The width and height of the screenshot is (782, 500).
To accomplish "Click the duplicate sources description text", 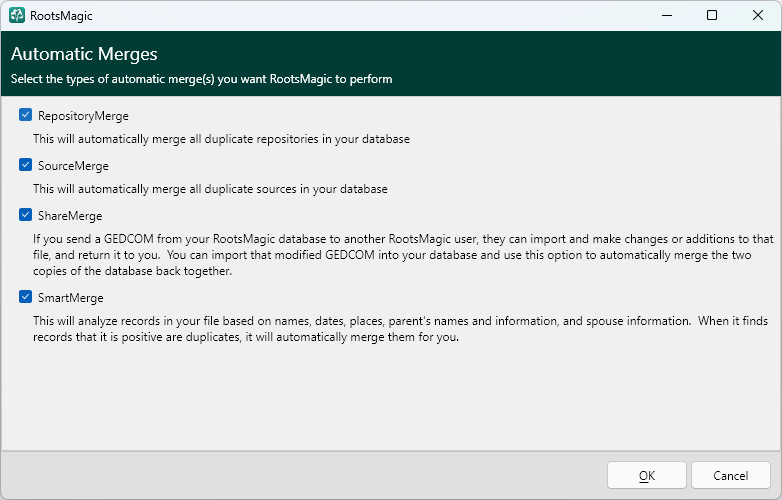I will pyautogui.click(x=210, y=189).
